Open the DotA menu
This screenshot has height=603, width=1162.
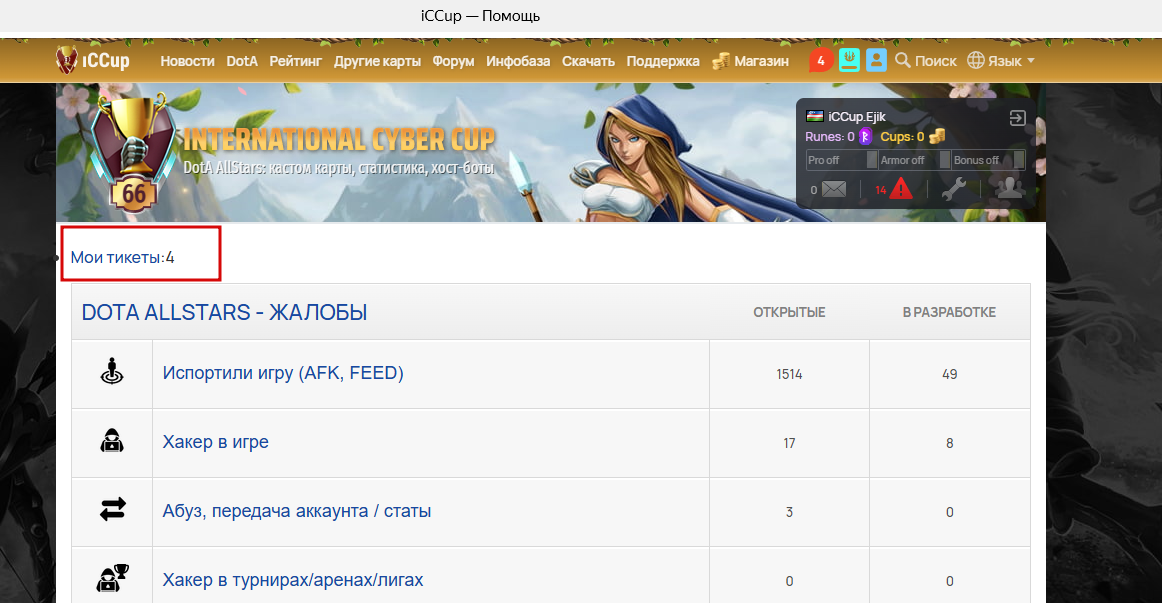(x=242, y=61)
